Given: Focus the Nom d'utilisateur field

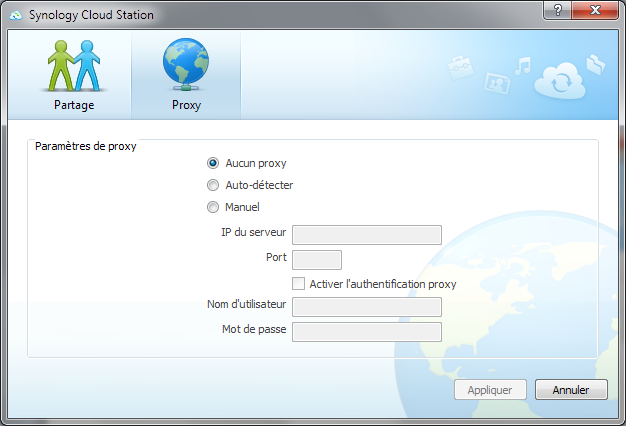Looking at the screenshot, I should tap(367, 307).
